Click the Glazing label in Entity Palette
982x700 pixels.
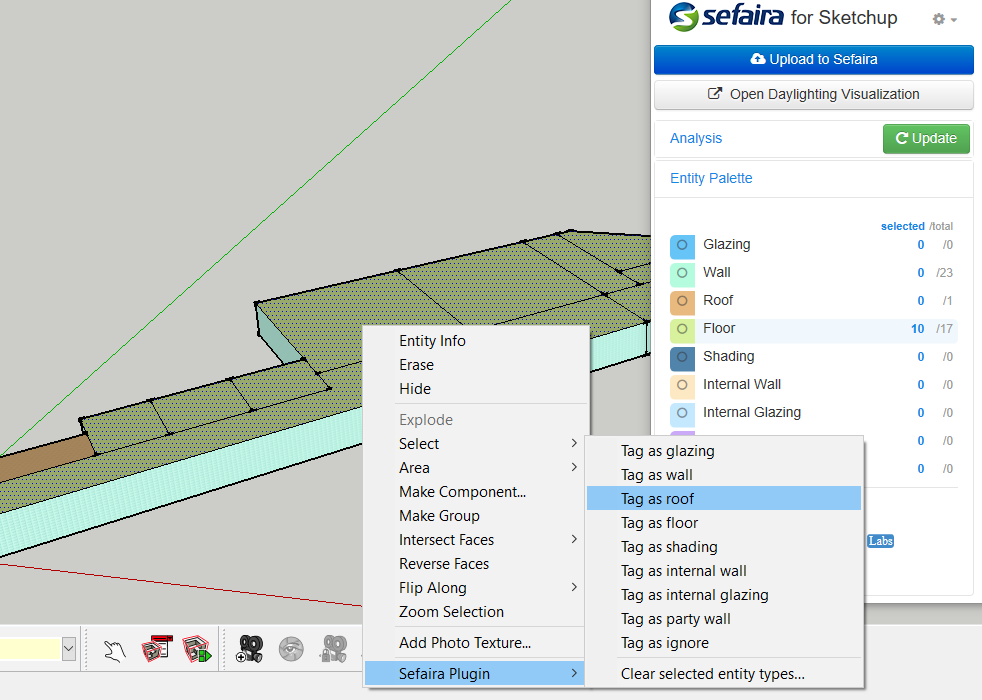tap(726, 244)
